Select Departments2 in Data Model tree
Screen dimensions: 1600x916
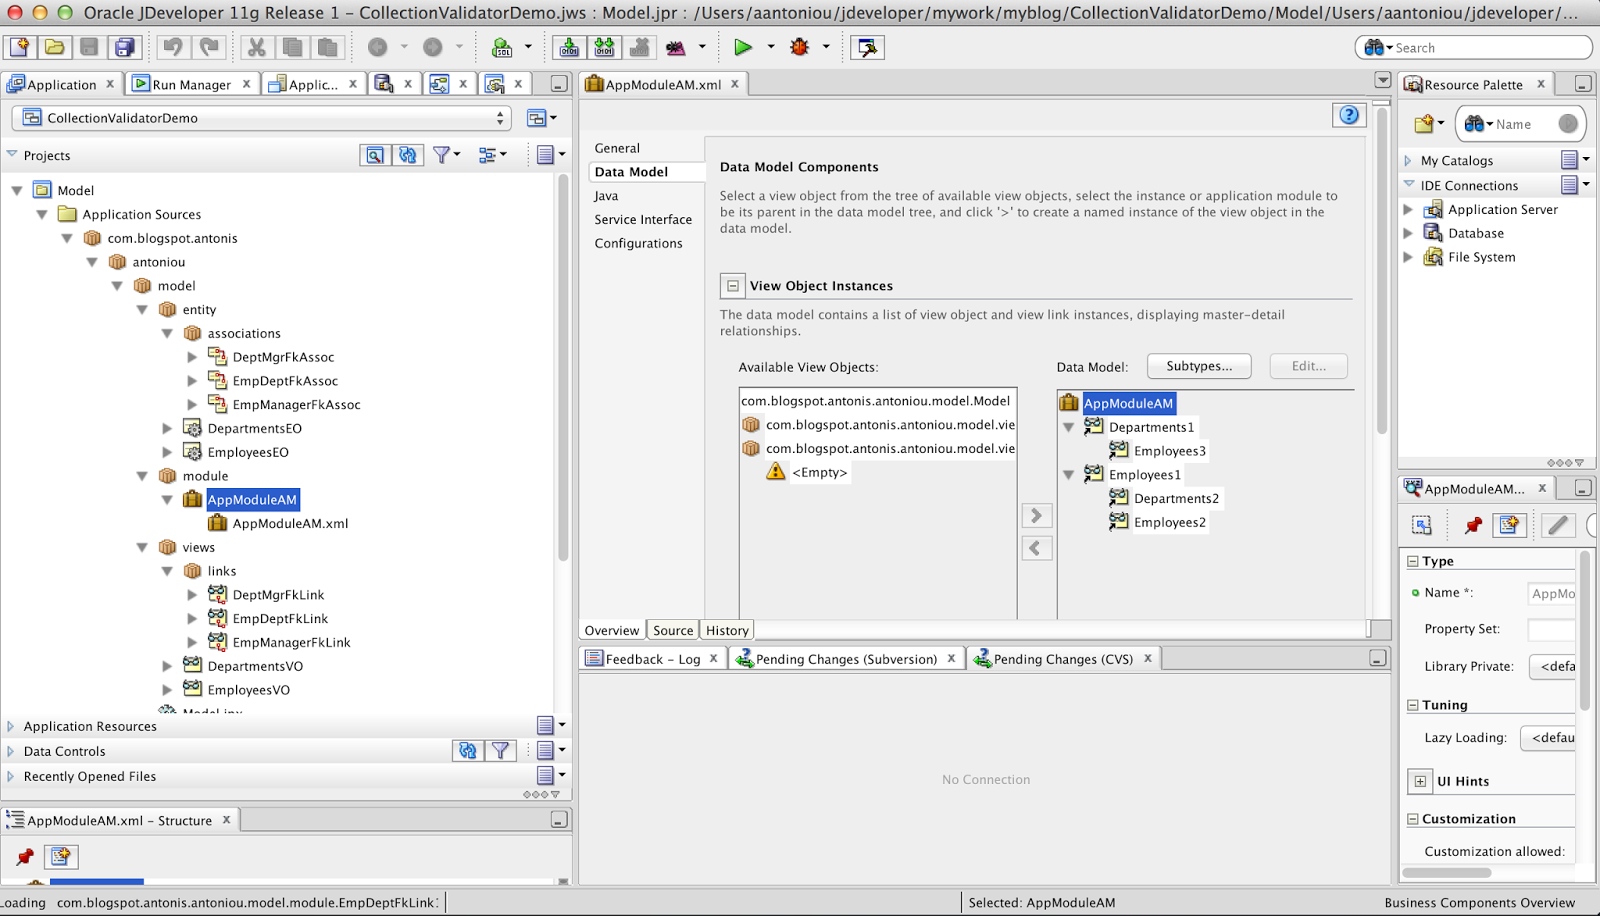(x=1176, y=499)
